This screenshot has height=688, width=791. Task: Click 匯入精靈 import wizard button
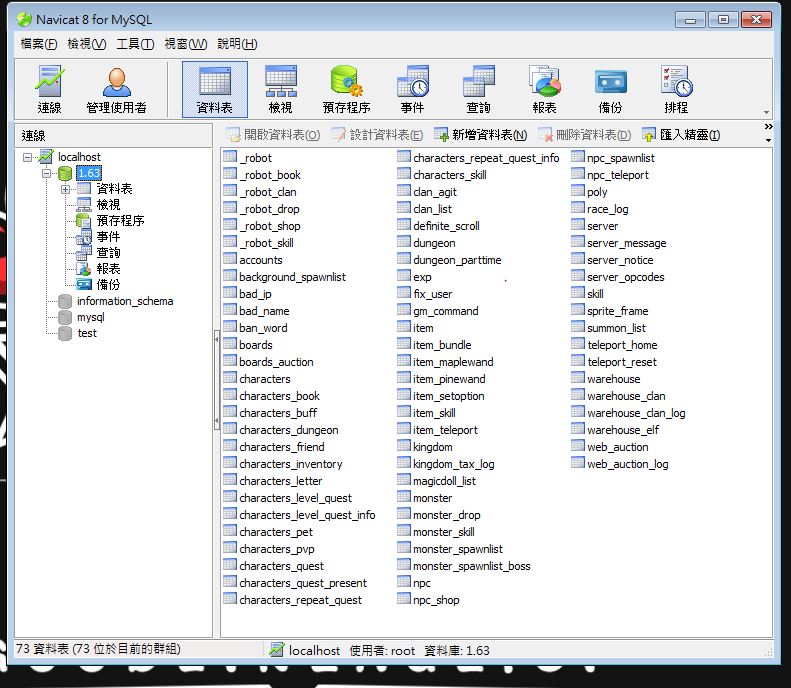pos(681,135)
